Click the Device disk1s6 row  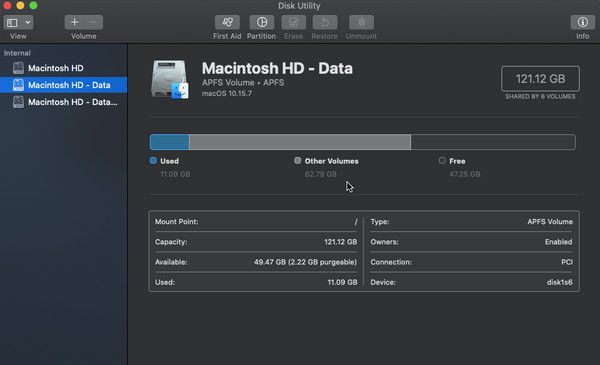tap(471, 282)
